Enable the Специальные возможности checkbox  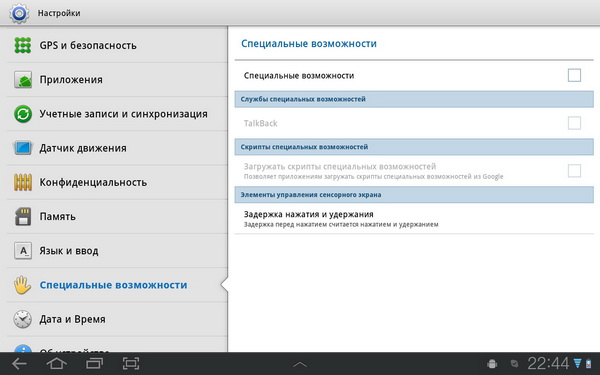574,75
